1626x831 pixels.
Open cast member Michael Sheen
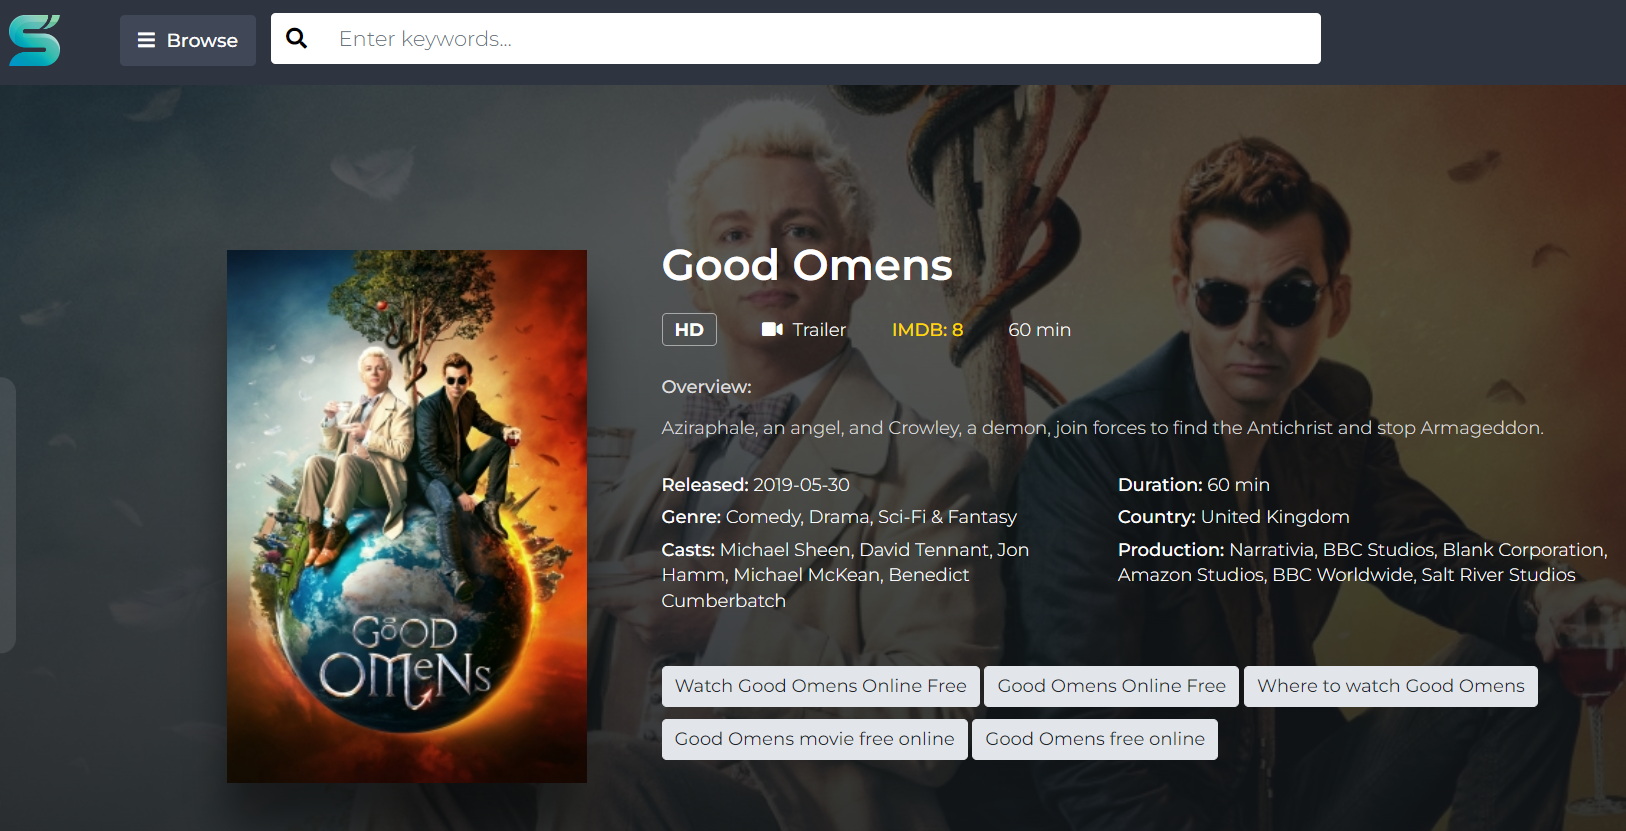pyautogui.click(x=784, y=550)
